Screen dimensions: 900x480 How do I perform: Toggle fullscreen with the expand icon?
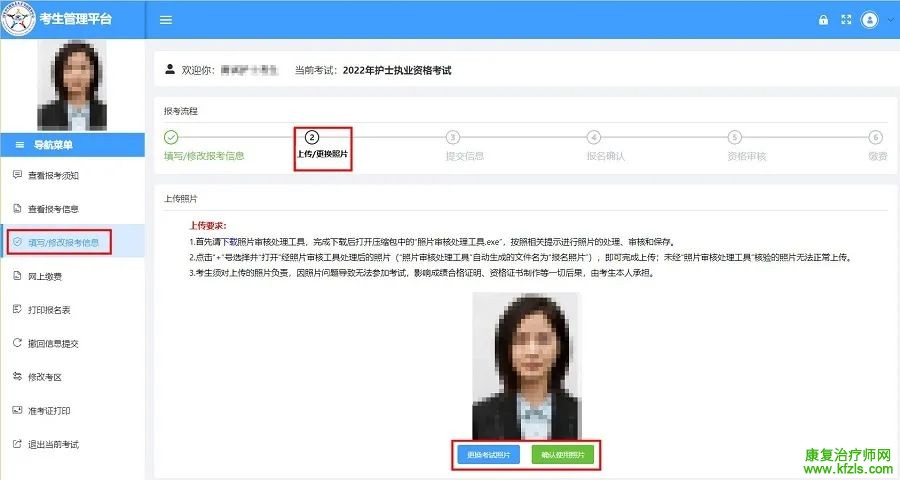pyautogui.click(x=846, y=20)
